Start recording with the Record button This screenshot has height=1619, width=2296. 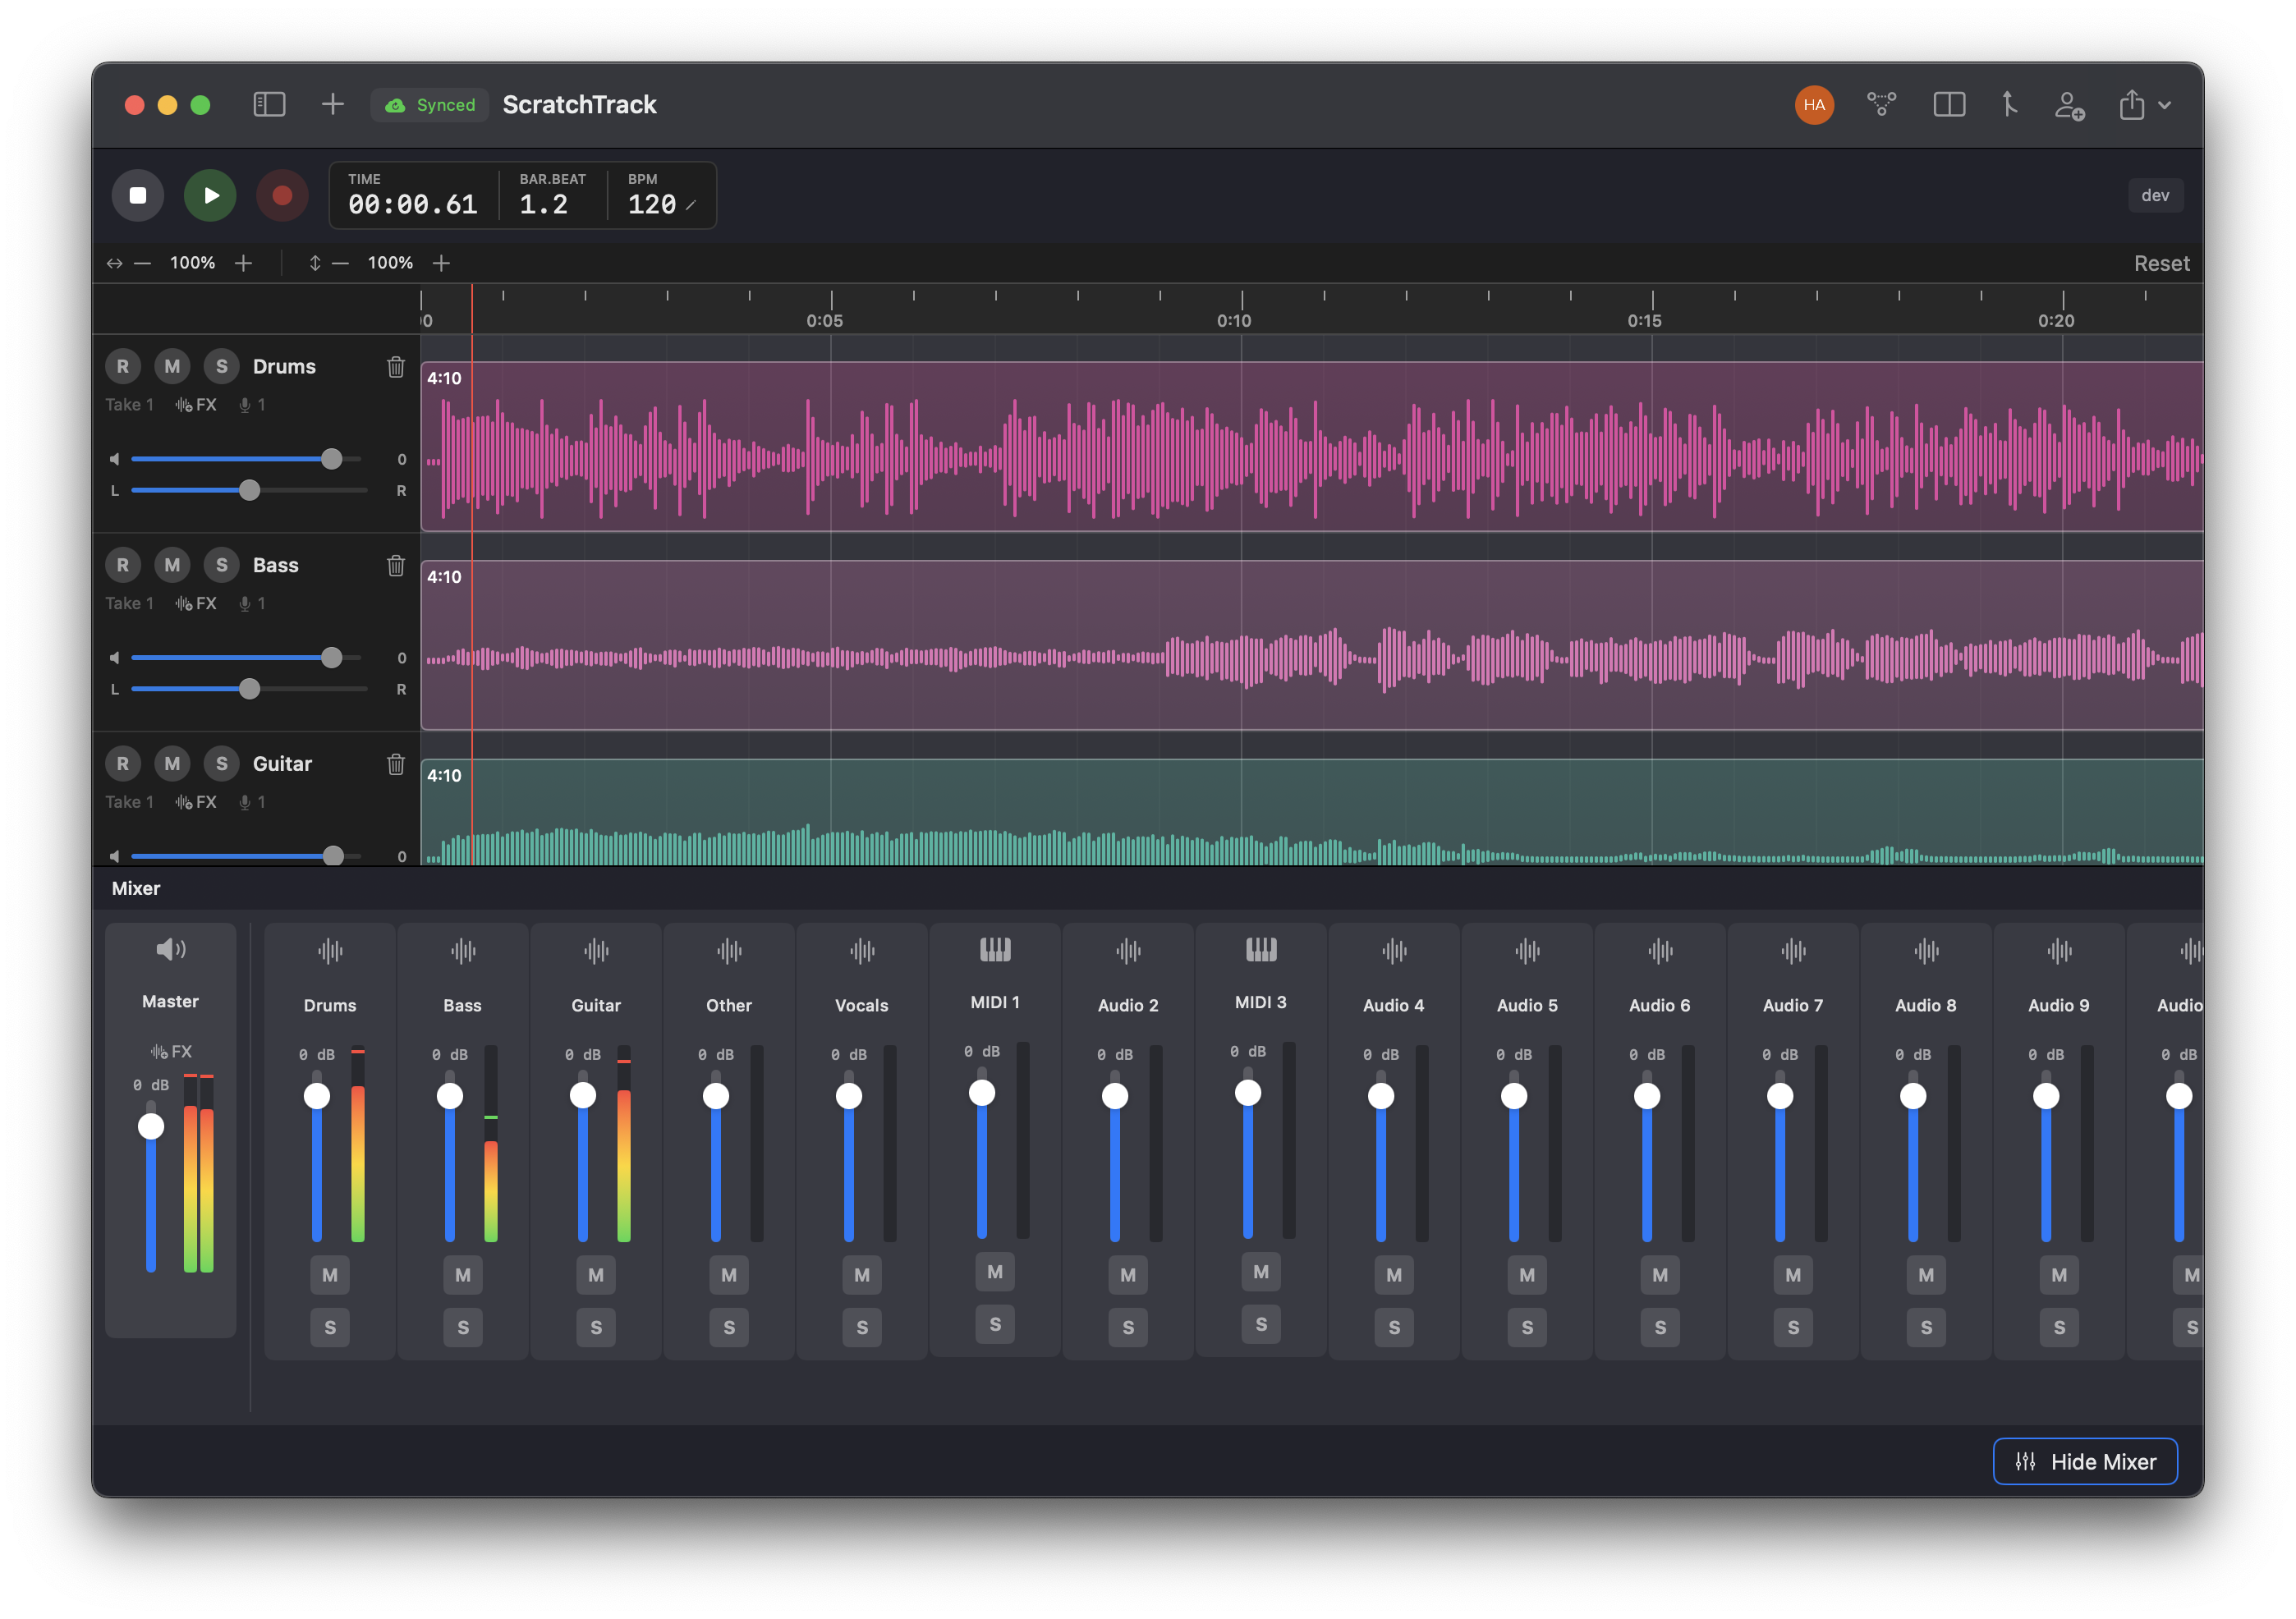[282, 195]
